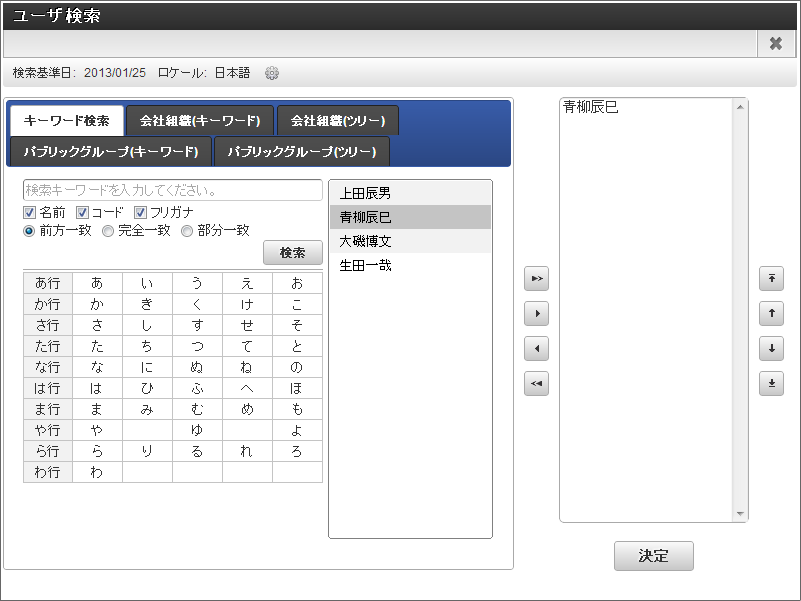Open settings via the gear icon
Viewport: 801px width, 601px height.
click(272, 73)
